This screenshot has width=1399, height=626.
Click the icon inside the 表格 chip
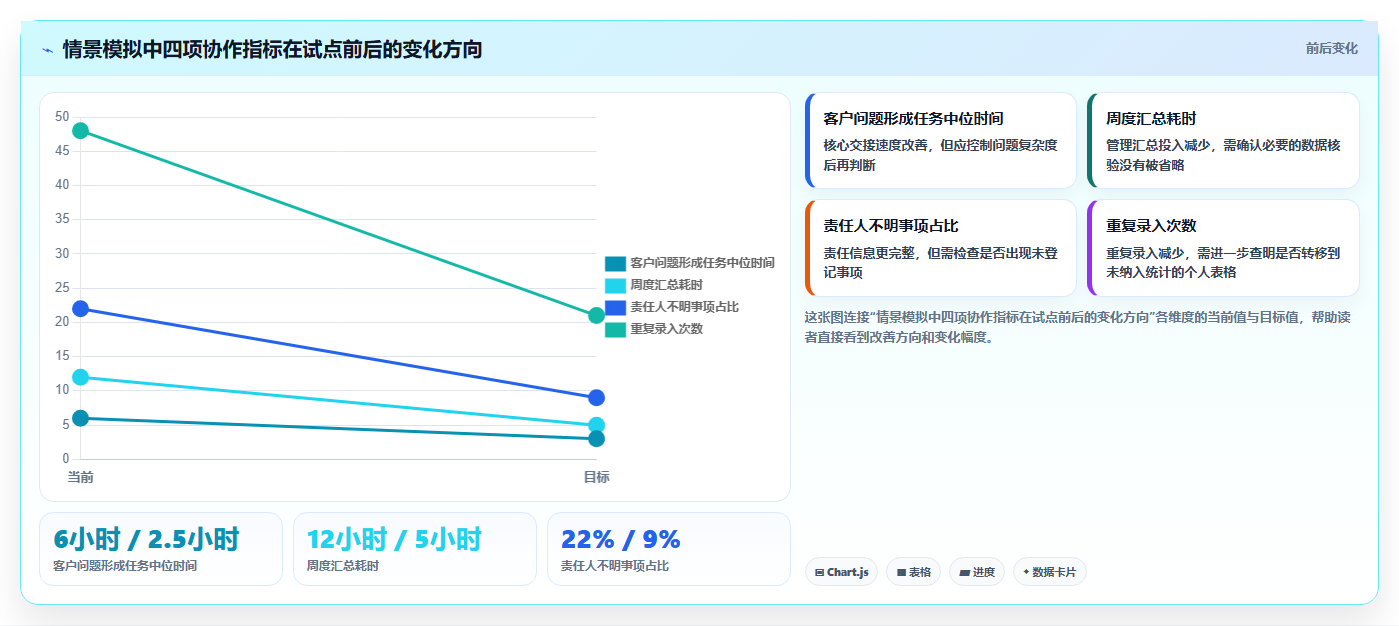point(901,573)
